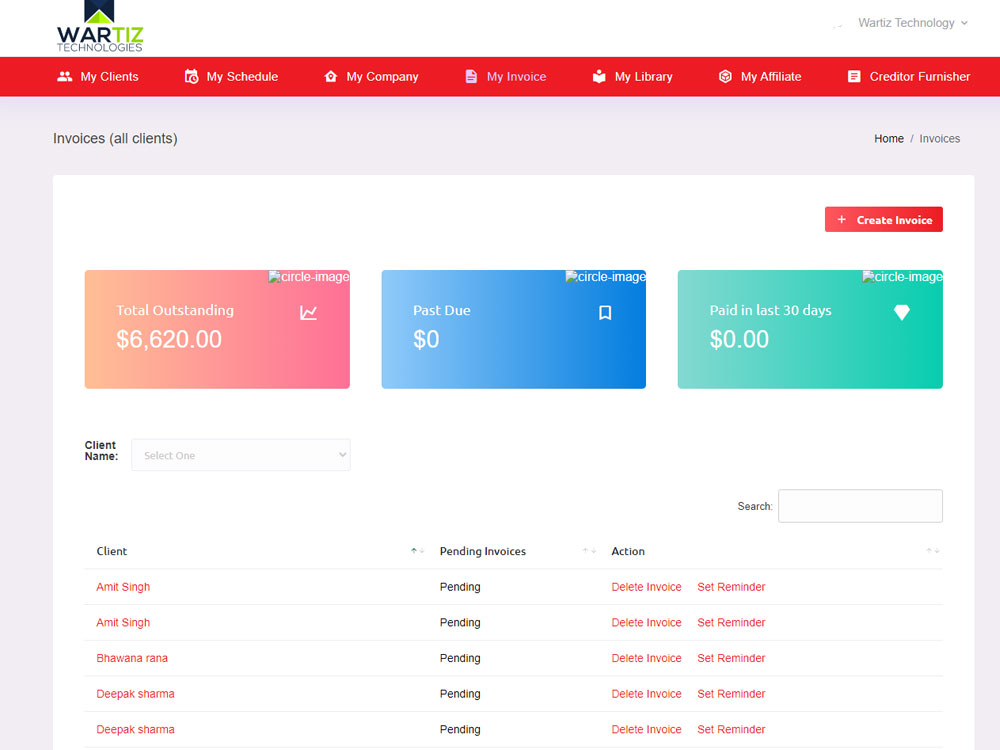Click the My Affiliate cube icon
This screenshot has width=1000, height=750.
(x=725, y=77)
